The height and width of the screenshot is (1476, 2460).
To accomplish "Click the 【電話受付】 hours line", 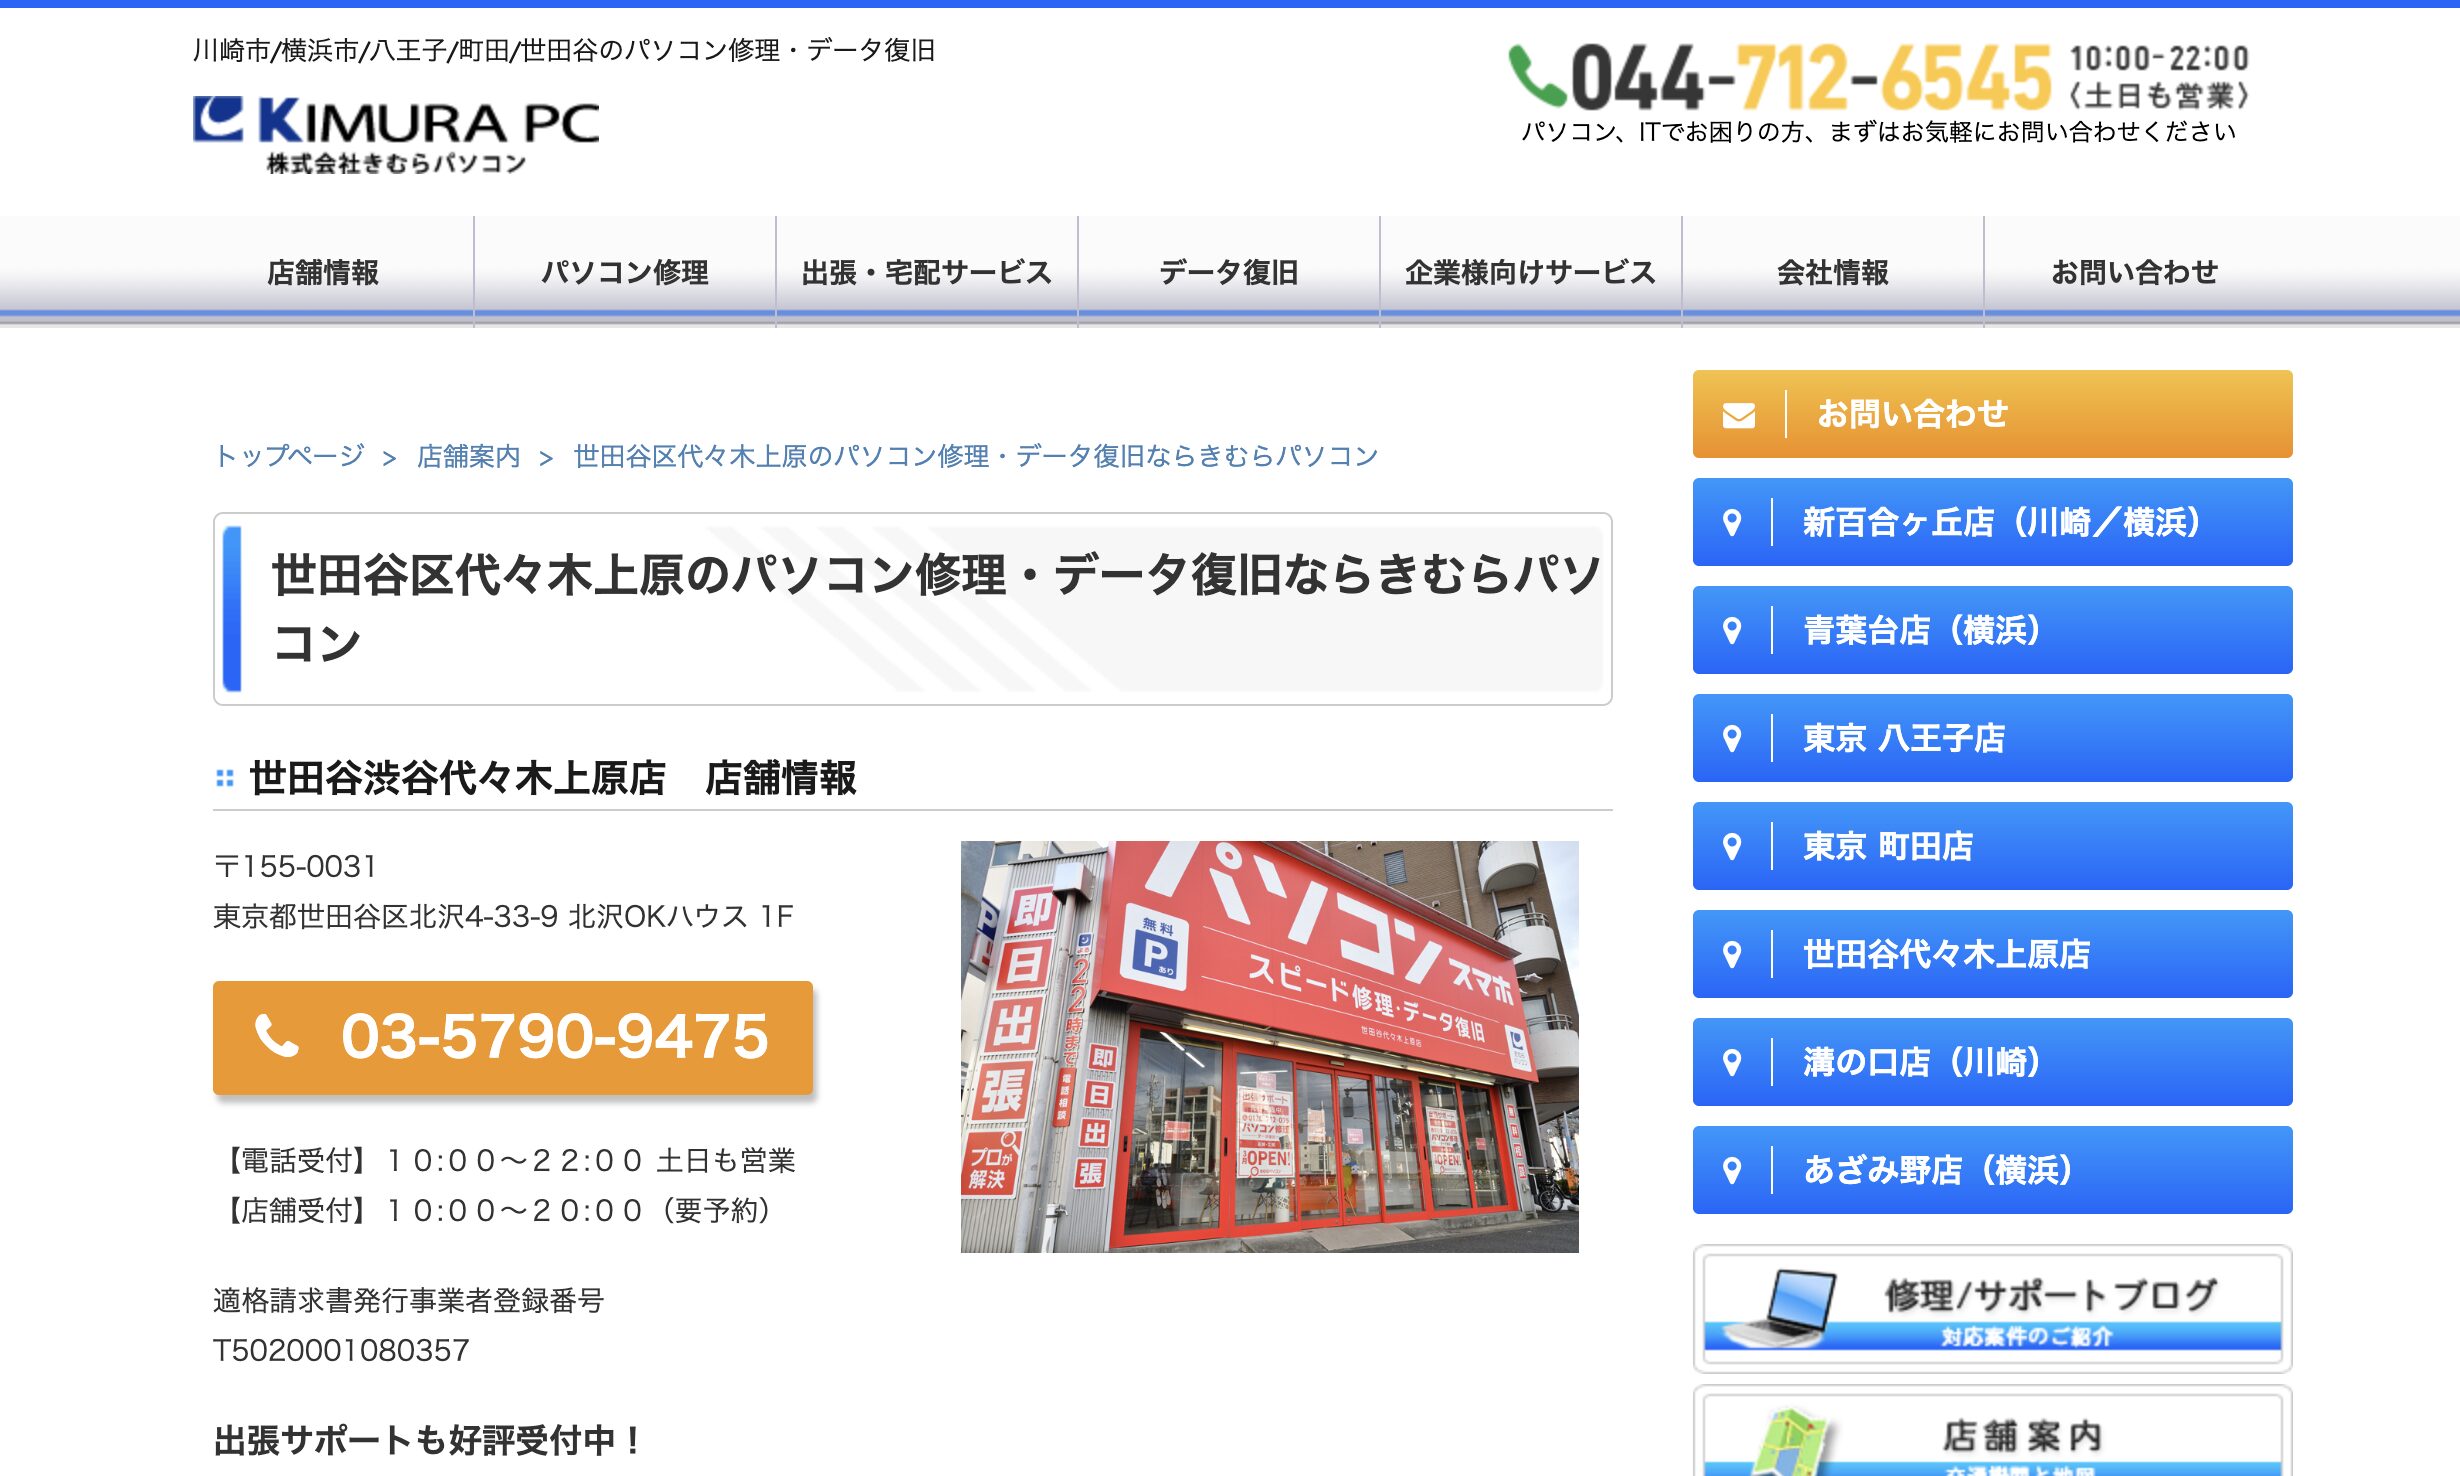I will [x=506, y=1160].
